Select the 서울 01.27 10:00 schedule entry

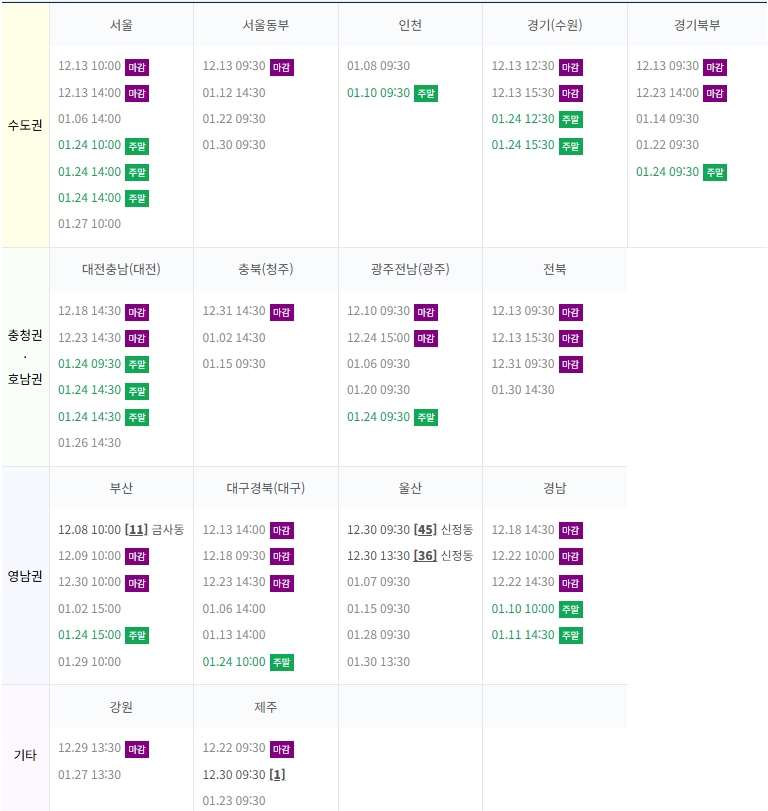pos(89,224)
